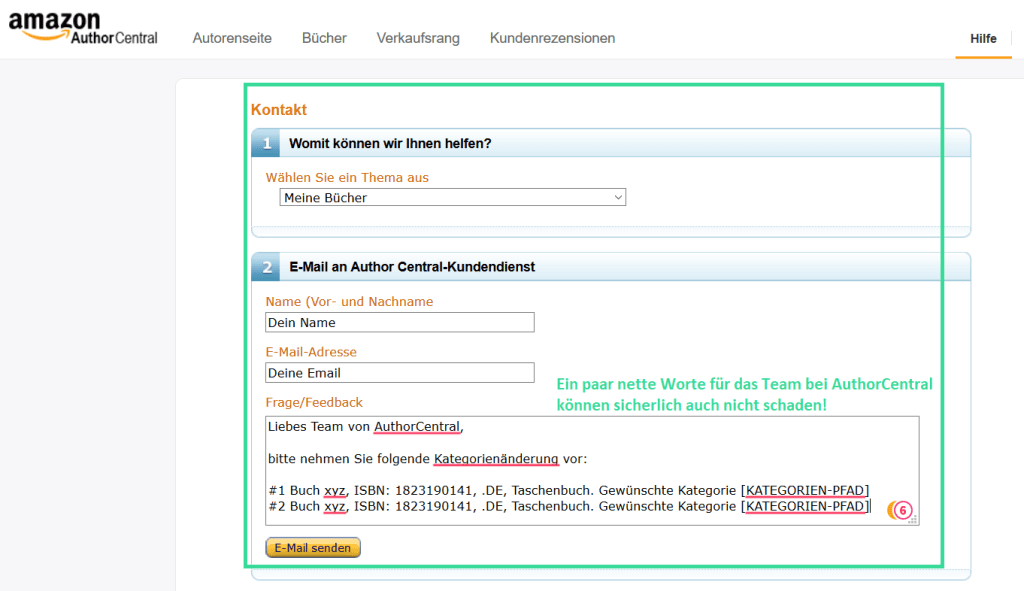Screen dimensions: 1024x591
Task: Click the Amazon Author Central logo
Action: (x=83, y=29)
